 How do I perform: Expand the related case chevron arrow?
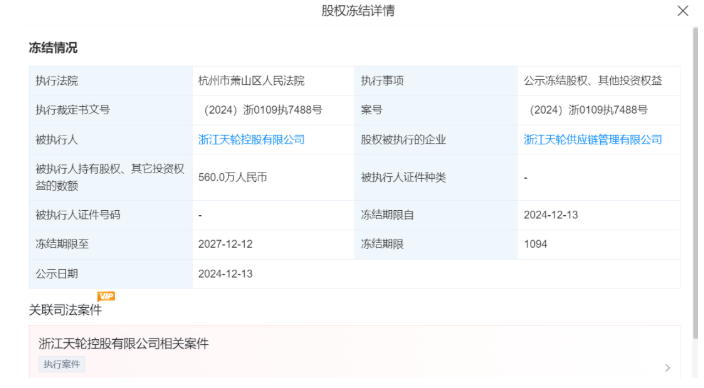pyautogui.click(x=668, y=368)
